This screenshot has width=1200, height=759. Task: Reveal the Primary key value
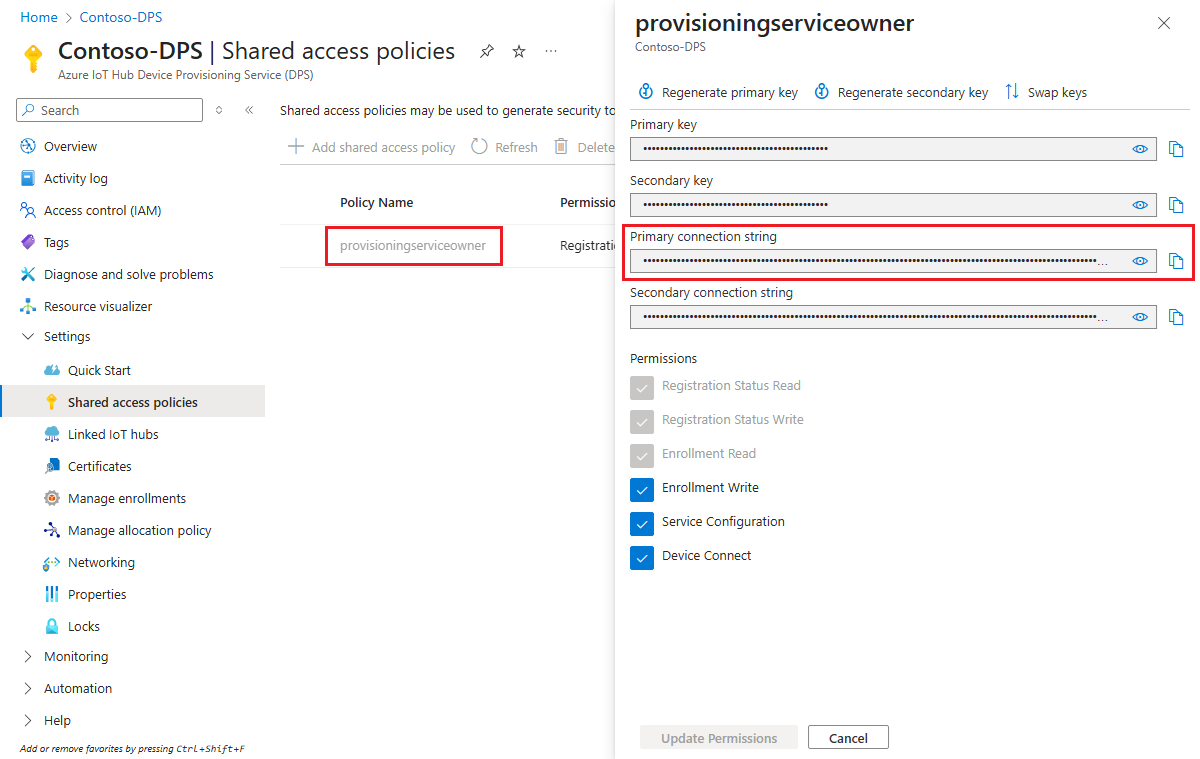(x=1140, y=148)
